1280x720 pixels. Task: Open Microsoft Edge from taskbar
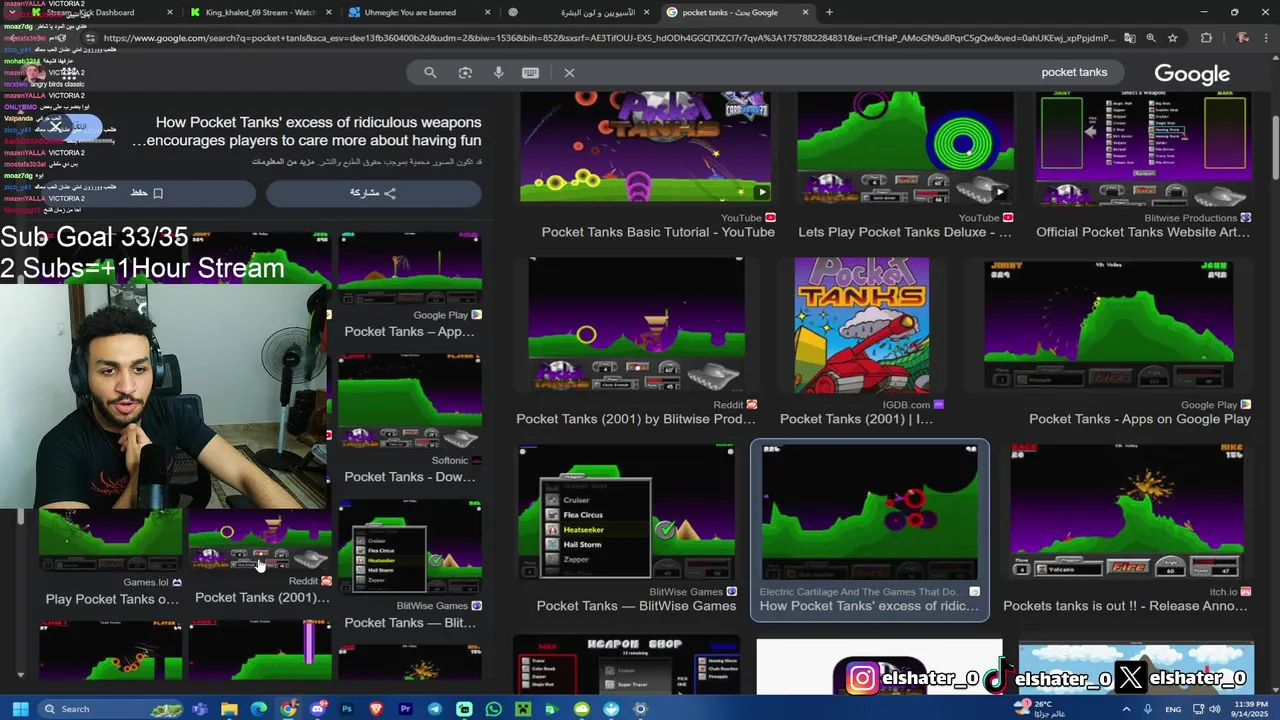point(259,709)
